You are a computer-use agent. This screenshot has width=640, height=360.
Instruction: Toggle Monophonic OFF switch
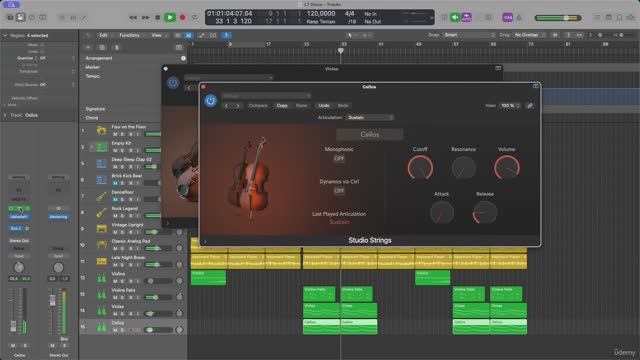click(x=339, y=159)
